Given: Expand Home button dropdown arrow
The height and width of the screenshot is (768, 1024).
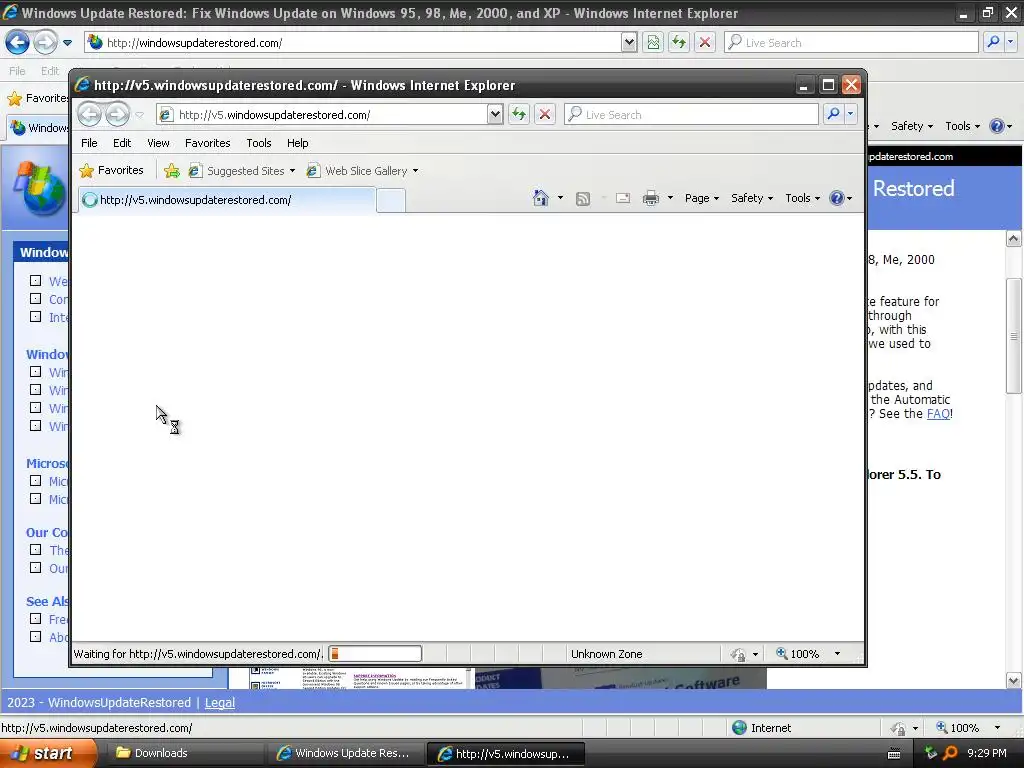Looking at the screenshot, I should (560, 198).
